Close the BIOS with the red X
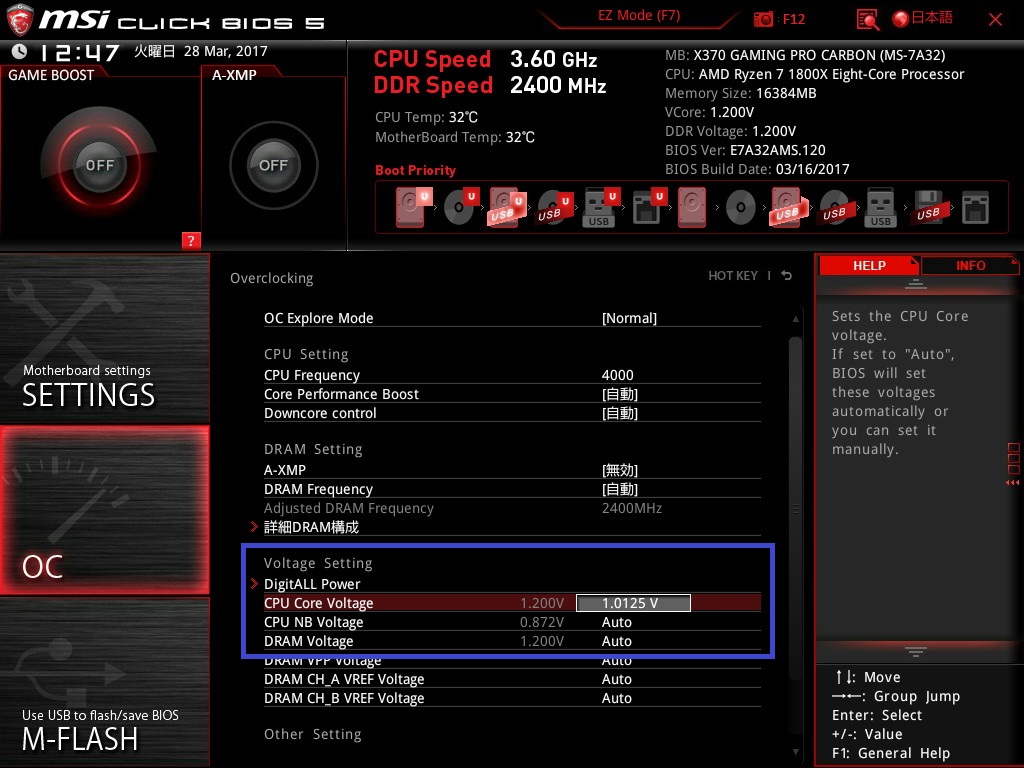The image size is (1024, 768). [x=995, y=20]
